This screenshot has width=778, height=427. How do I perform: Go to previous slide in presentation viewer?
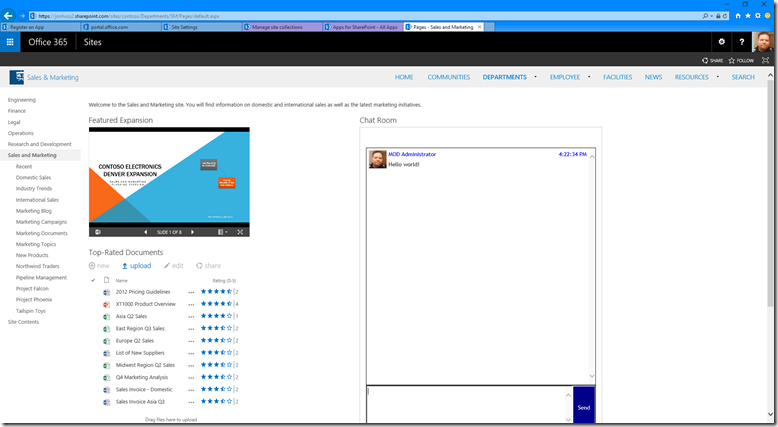pyautogui.click(x=145, y=232)
